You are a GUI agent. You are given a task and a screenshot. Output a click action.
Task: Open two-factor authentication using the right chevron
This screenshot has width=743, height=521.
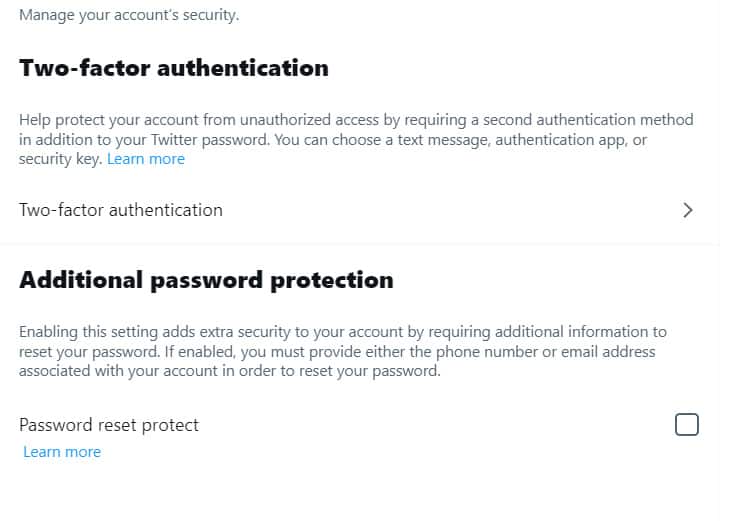[687, 210]
